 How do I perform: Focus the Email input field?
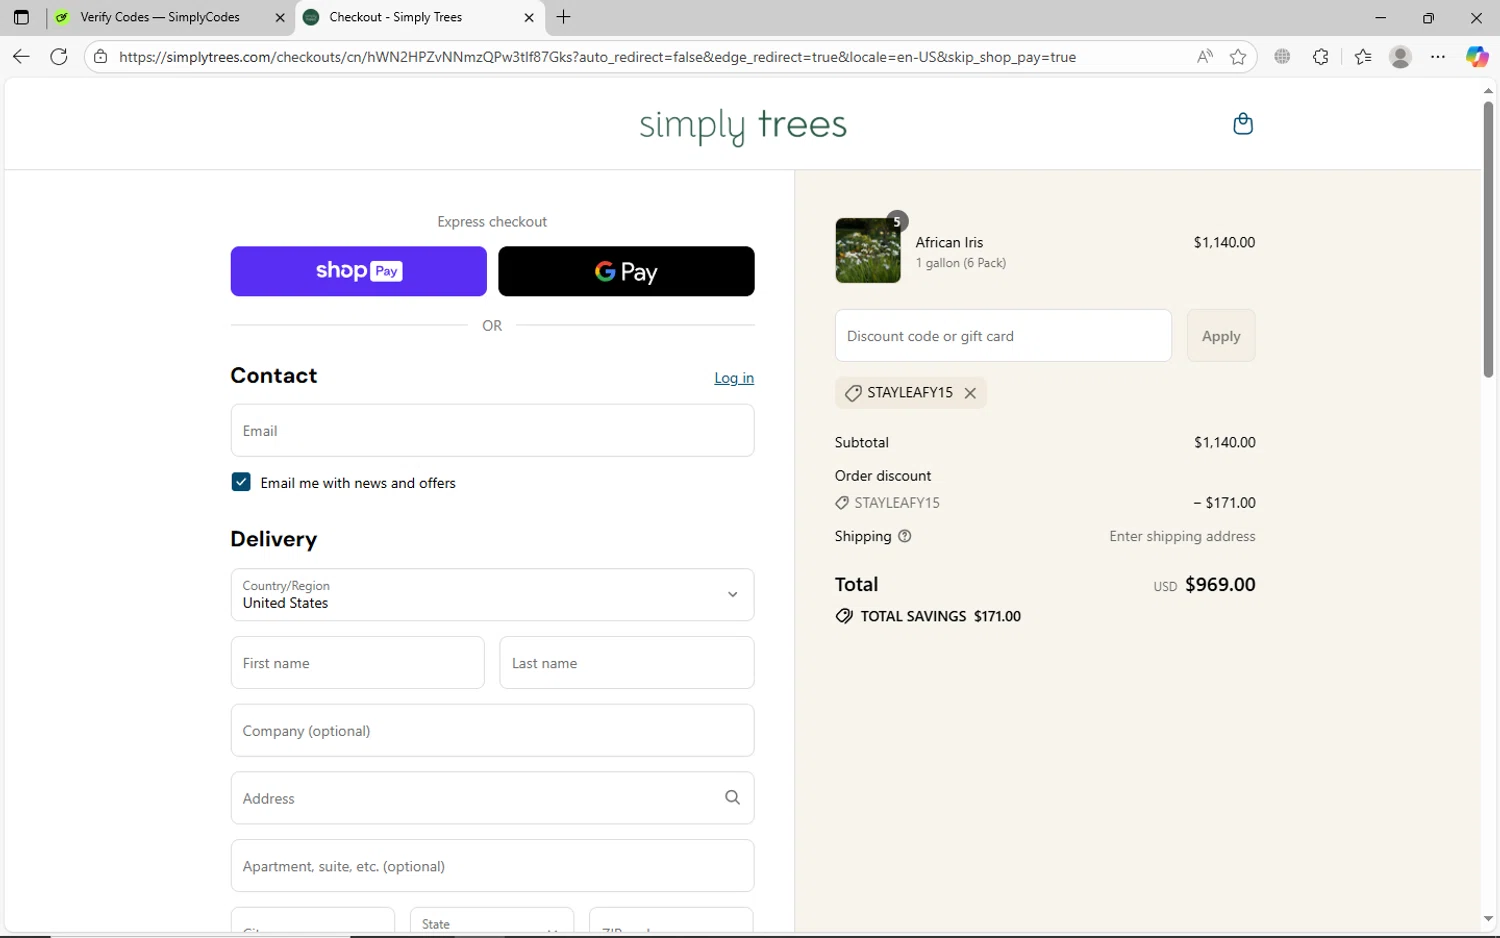492,431
